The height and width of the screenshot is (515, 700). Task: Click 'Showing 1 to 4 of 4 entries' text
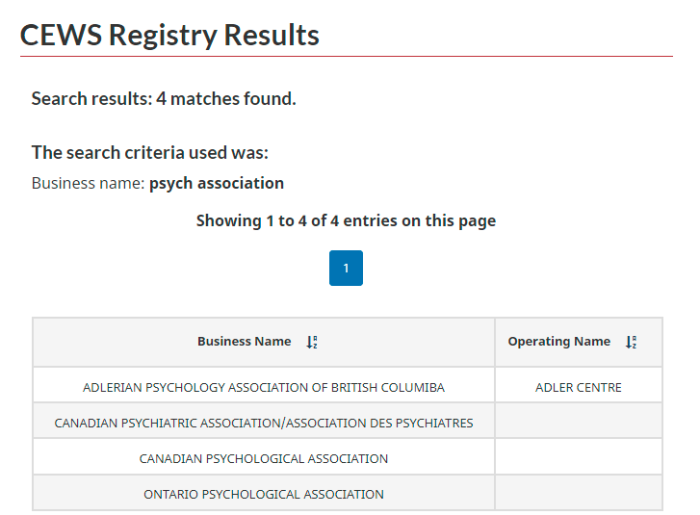(346, 221)
